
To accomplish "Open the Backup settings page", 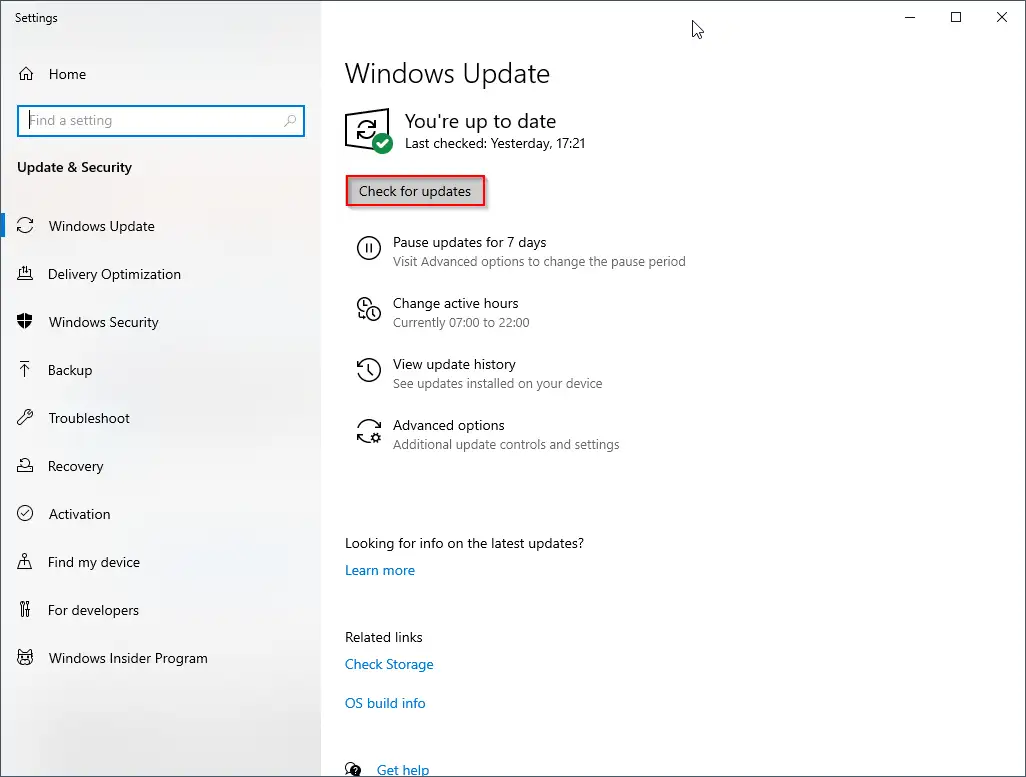I will (x=70, y=370).
